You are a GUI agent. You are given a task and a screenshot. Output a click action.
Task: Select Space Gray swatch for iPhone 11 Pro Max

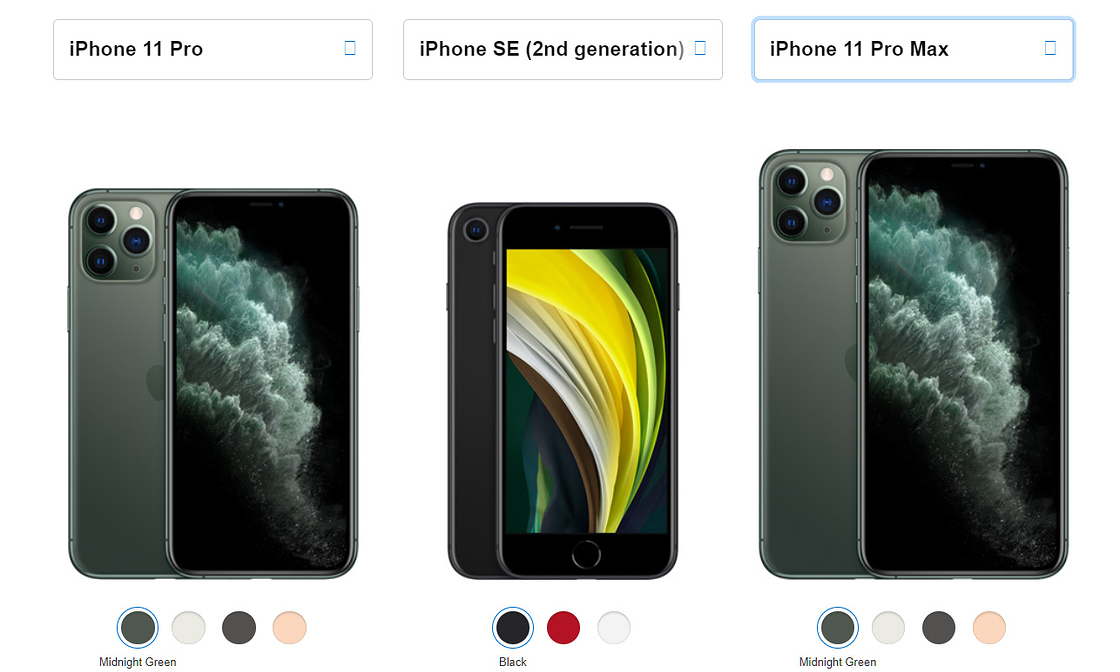pos(939,628)
